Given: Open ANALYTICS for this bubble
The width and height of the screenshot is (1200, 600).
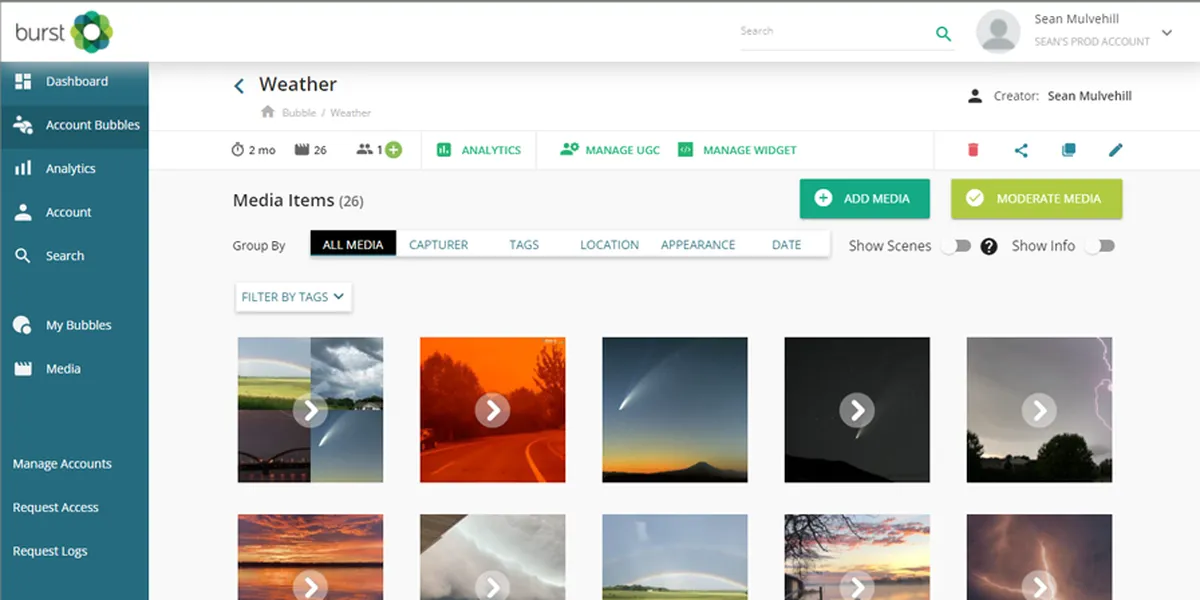Looking at the screenshot, I should tap(479, 150).
